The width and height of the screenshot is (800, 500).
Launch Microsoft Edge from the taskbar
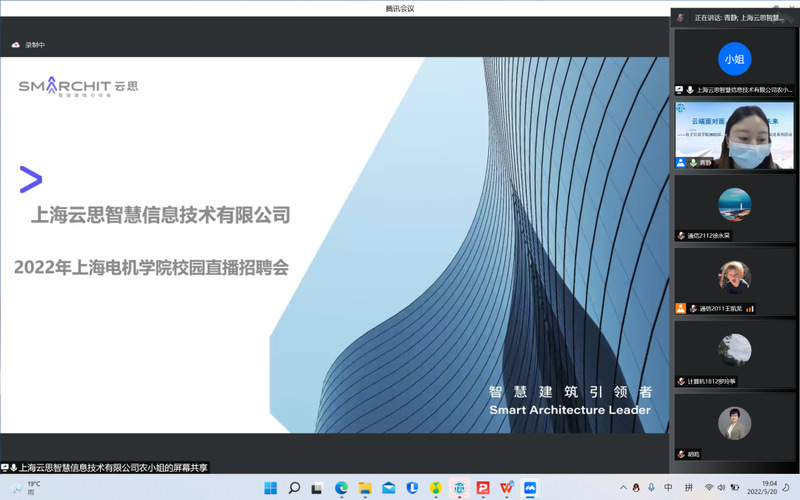341,488
